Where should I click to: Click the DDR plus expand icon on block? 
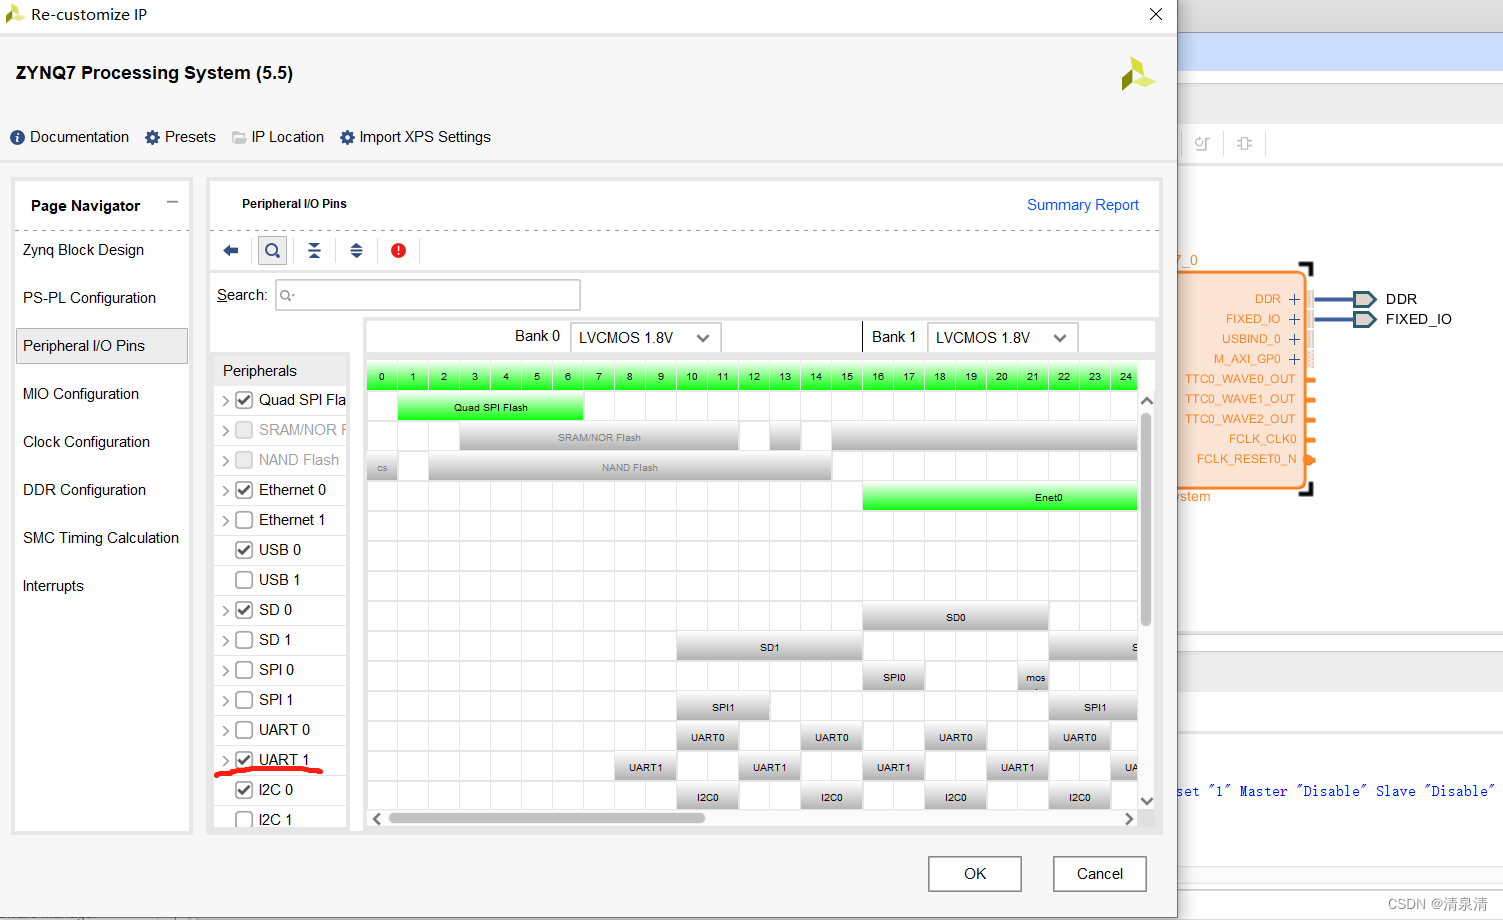pos(1294,299)
